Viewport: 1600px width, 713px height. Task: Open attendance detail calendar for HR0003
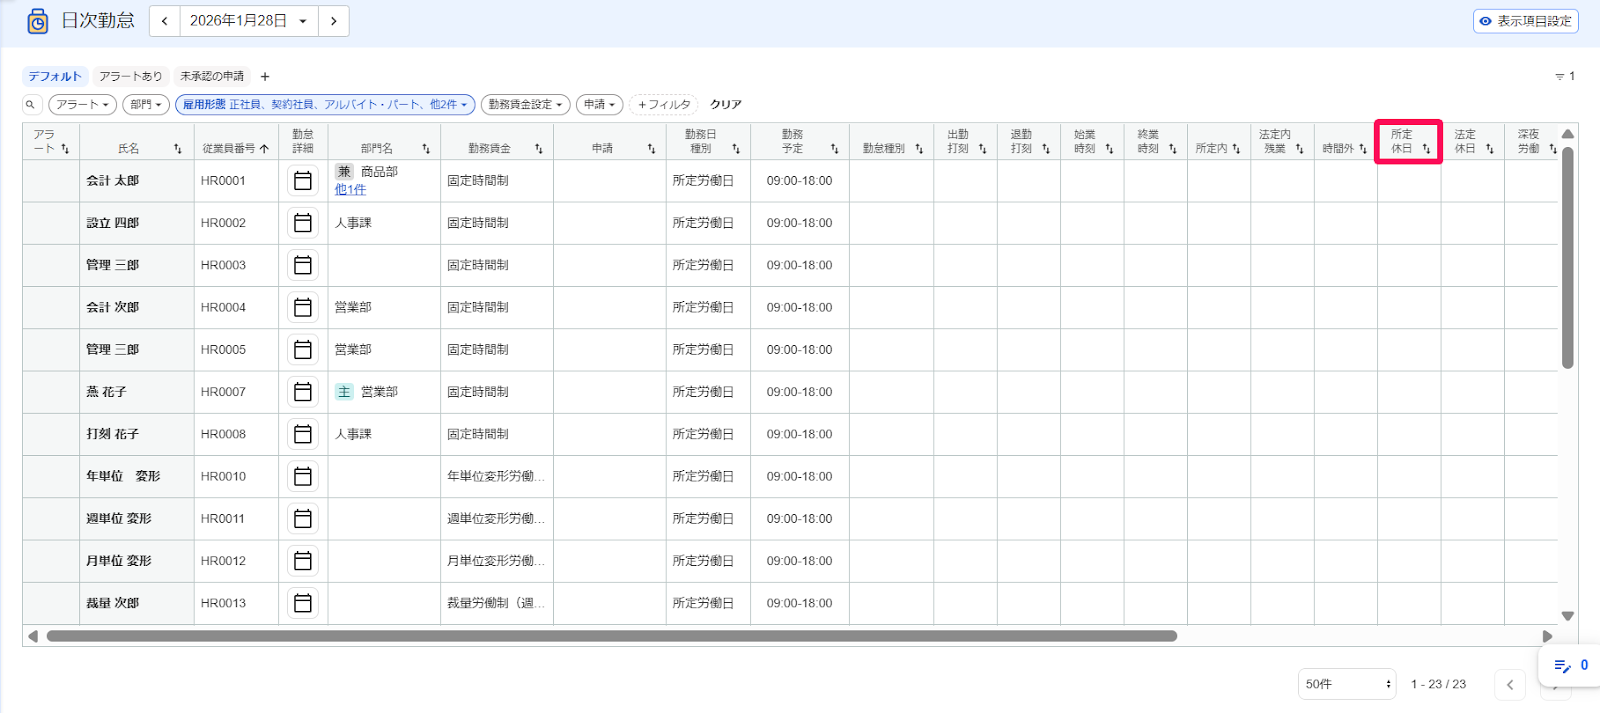[x=303, y=265]
